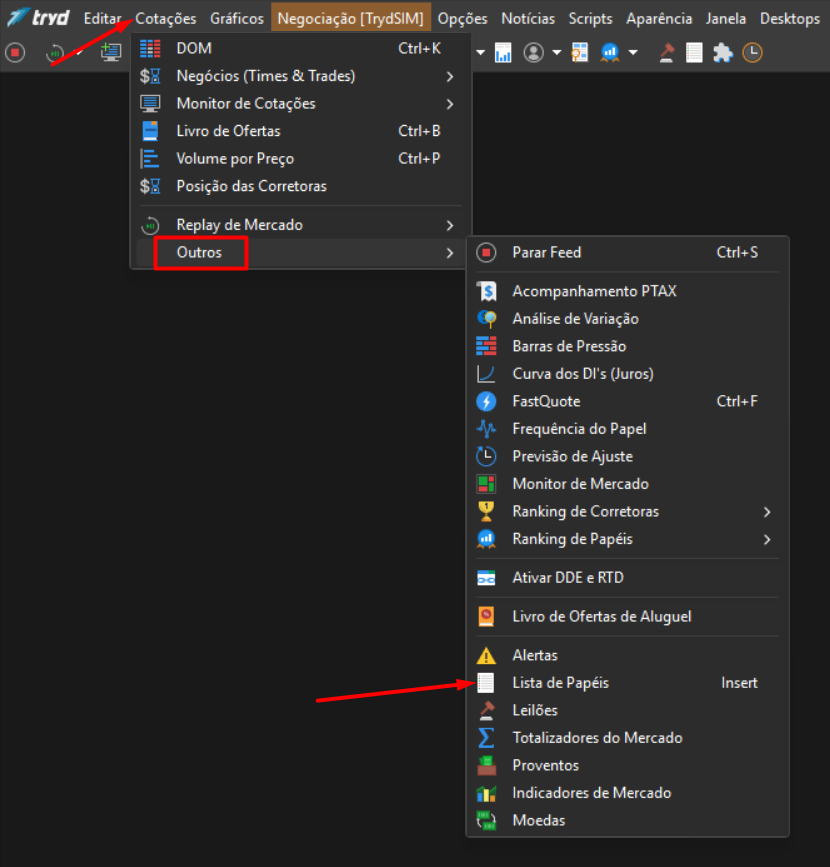The height and width of the screenshot is (867, 830).
Task: Click the Livro de Ofertas book icon
Action: (150, 131)
